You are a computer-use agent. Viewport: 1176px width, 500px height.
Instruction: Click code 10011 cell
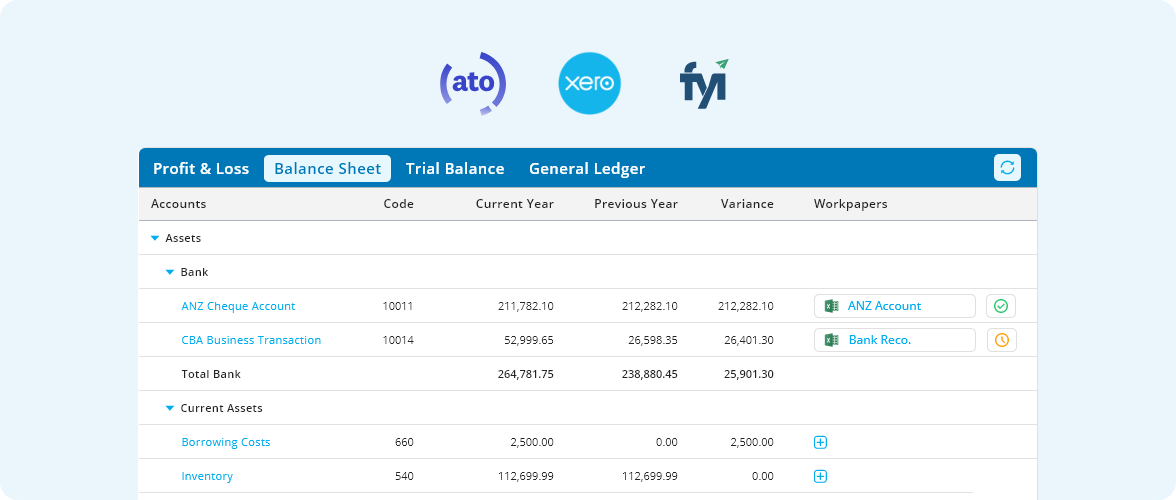coord(398,306)
